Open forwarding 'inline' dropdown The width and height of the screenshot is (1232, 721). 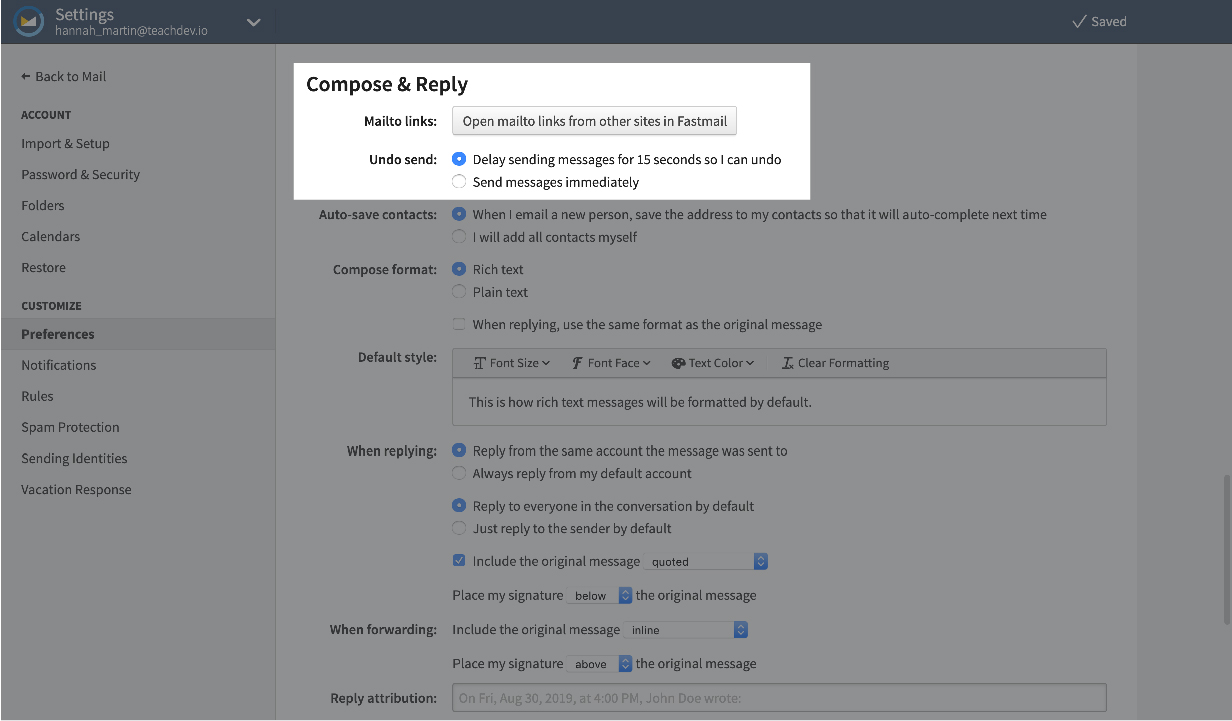point(686,630)
